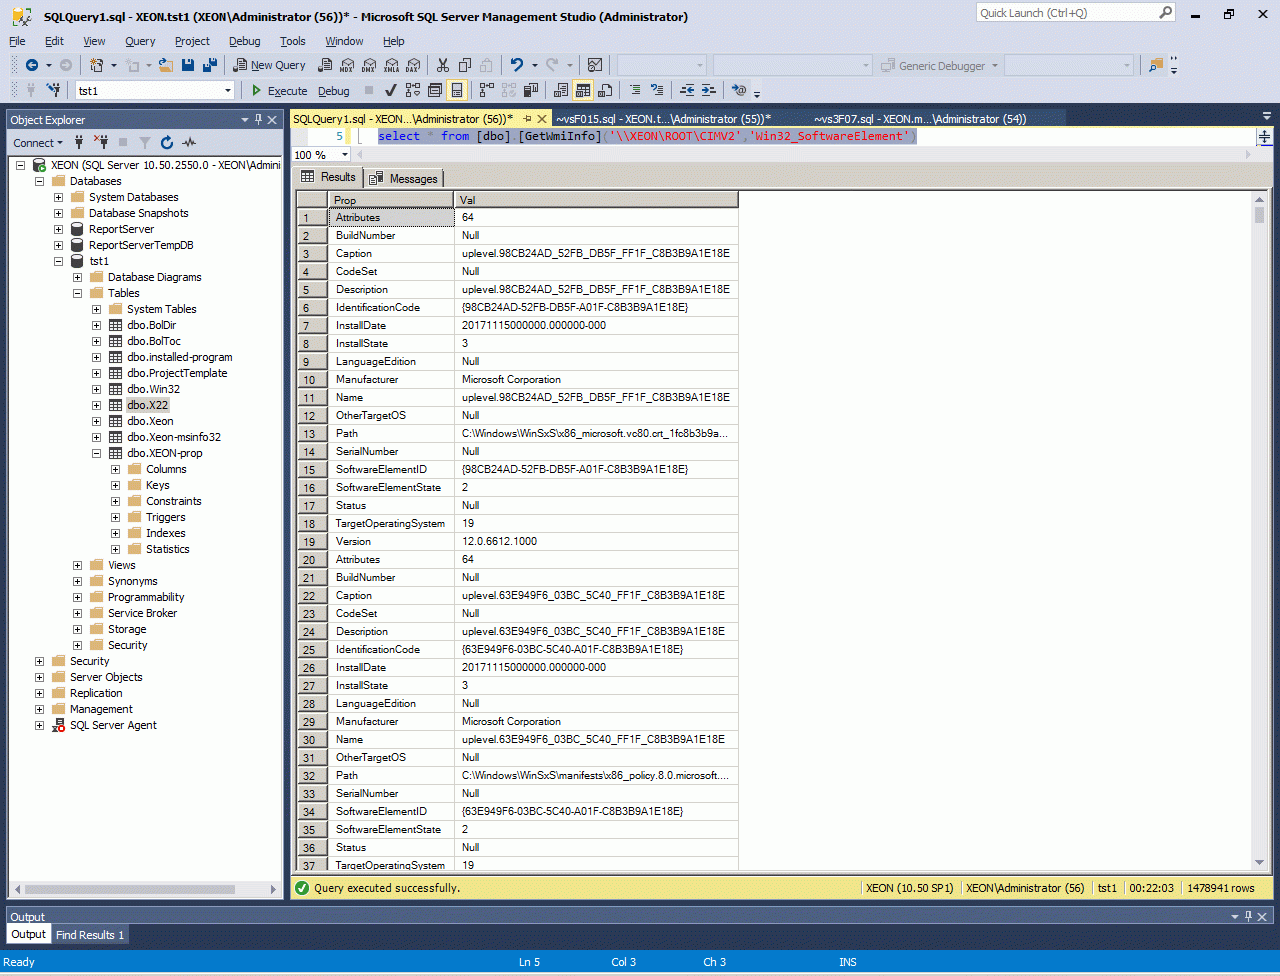Open a new XMLA query
Screen dimensions: 1280x976
pyautogui.click(x=390, y=65)
